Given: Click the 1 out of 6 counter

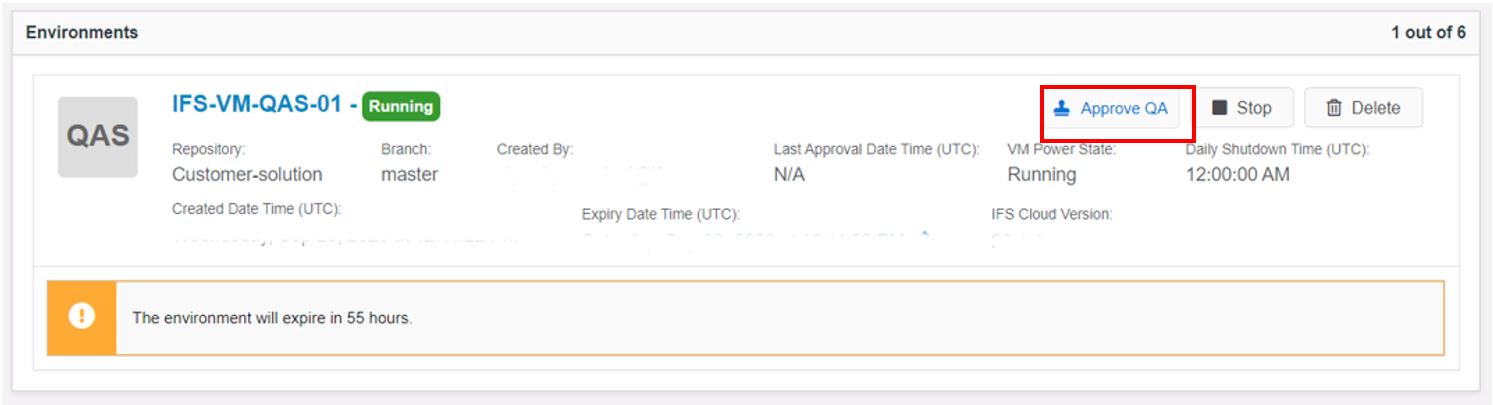Looking at the screenshot, I should pyautogui.click(x=1428, y=33).
